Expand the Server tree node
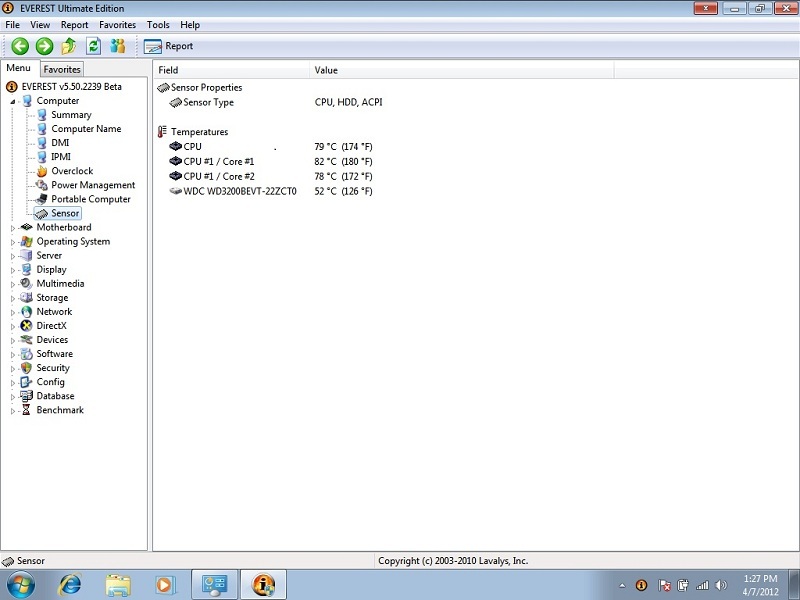Screen dimensions: 800x600 pos(13,256)
